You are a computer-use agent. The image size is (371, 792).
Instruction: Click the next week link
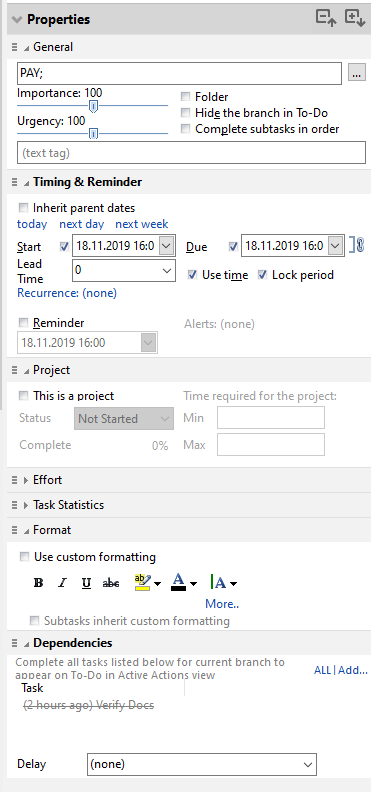[142, 224]
